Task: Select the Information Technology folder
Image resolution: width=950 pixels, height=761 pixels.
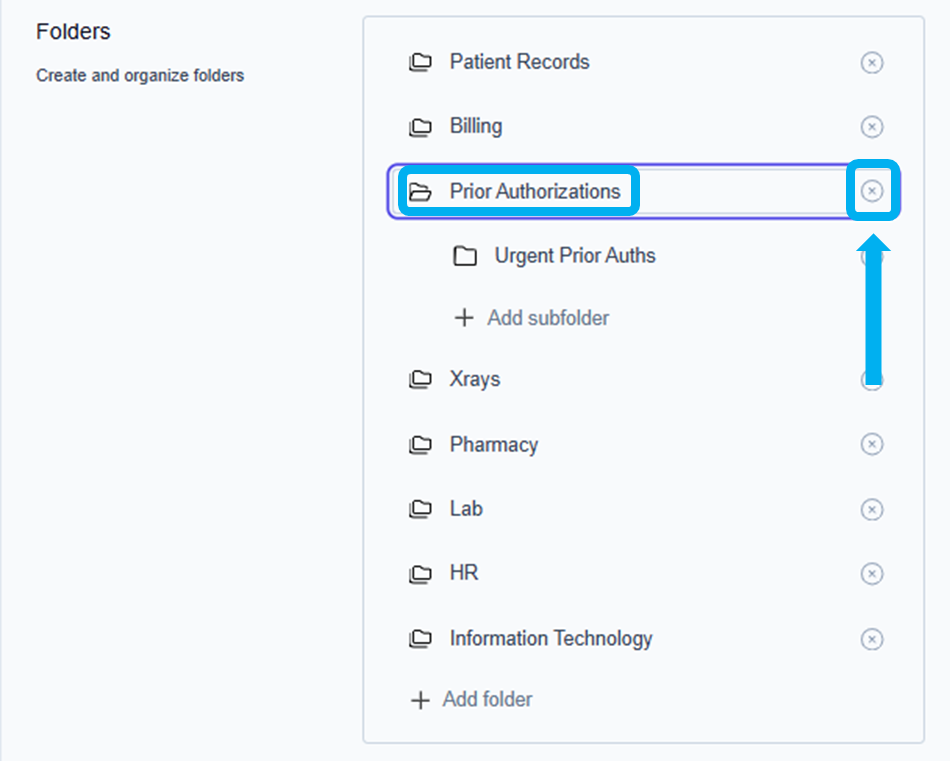Action: pos(550,638)
